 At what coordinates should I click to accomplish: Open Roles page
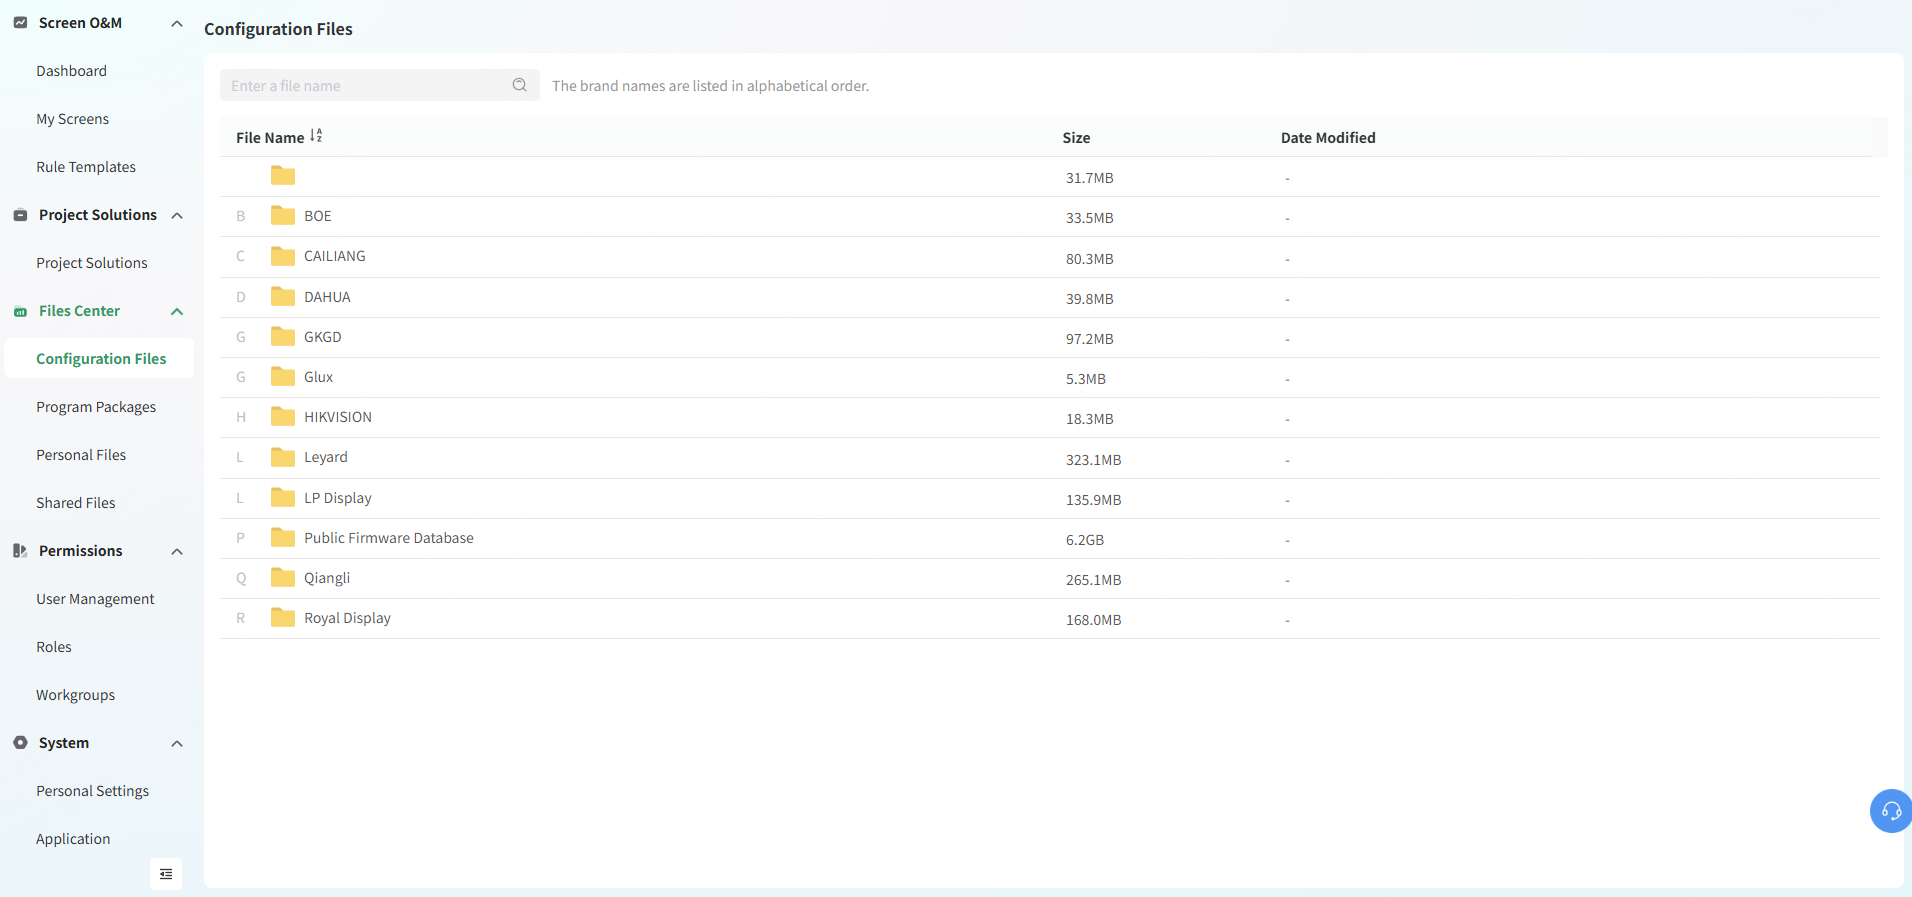coord(54,647)
